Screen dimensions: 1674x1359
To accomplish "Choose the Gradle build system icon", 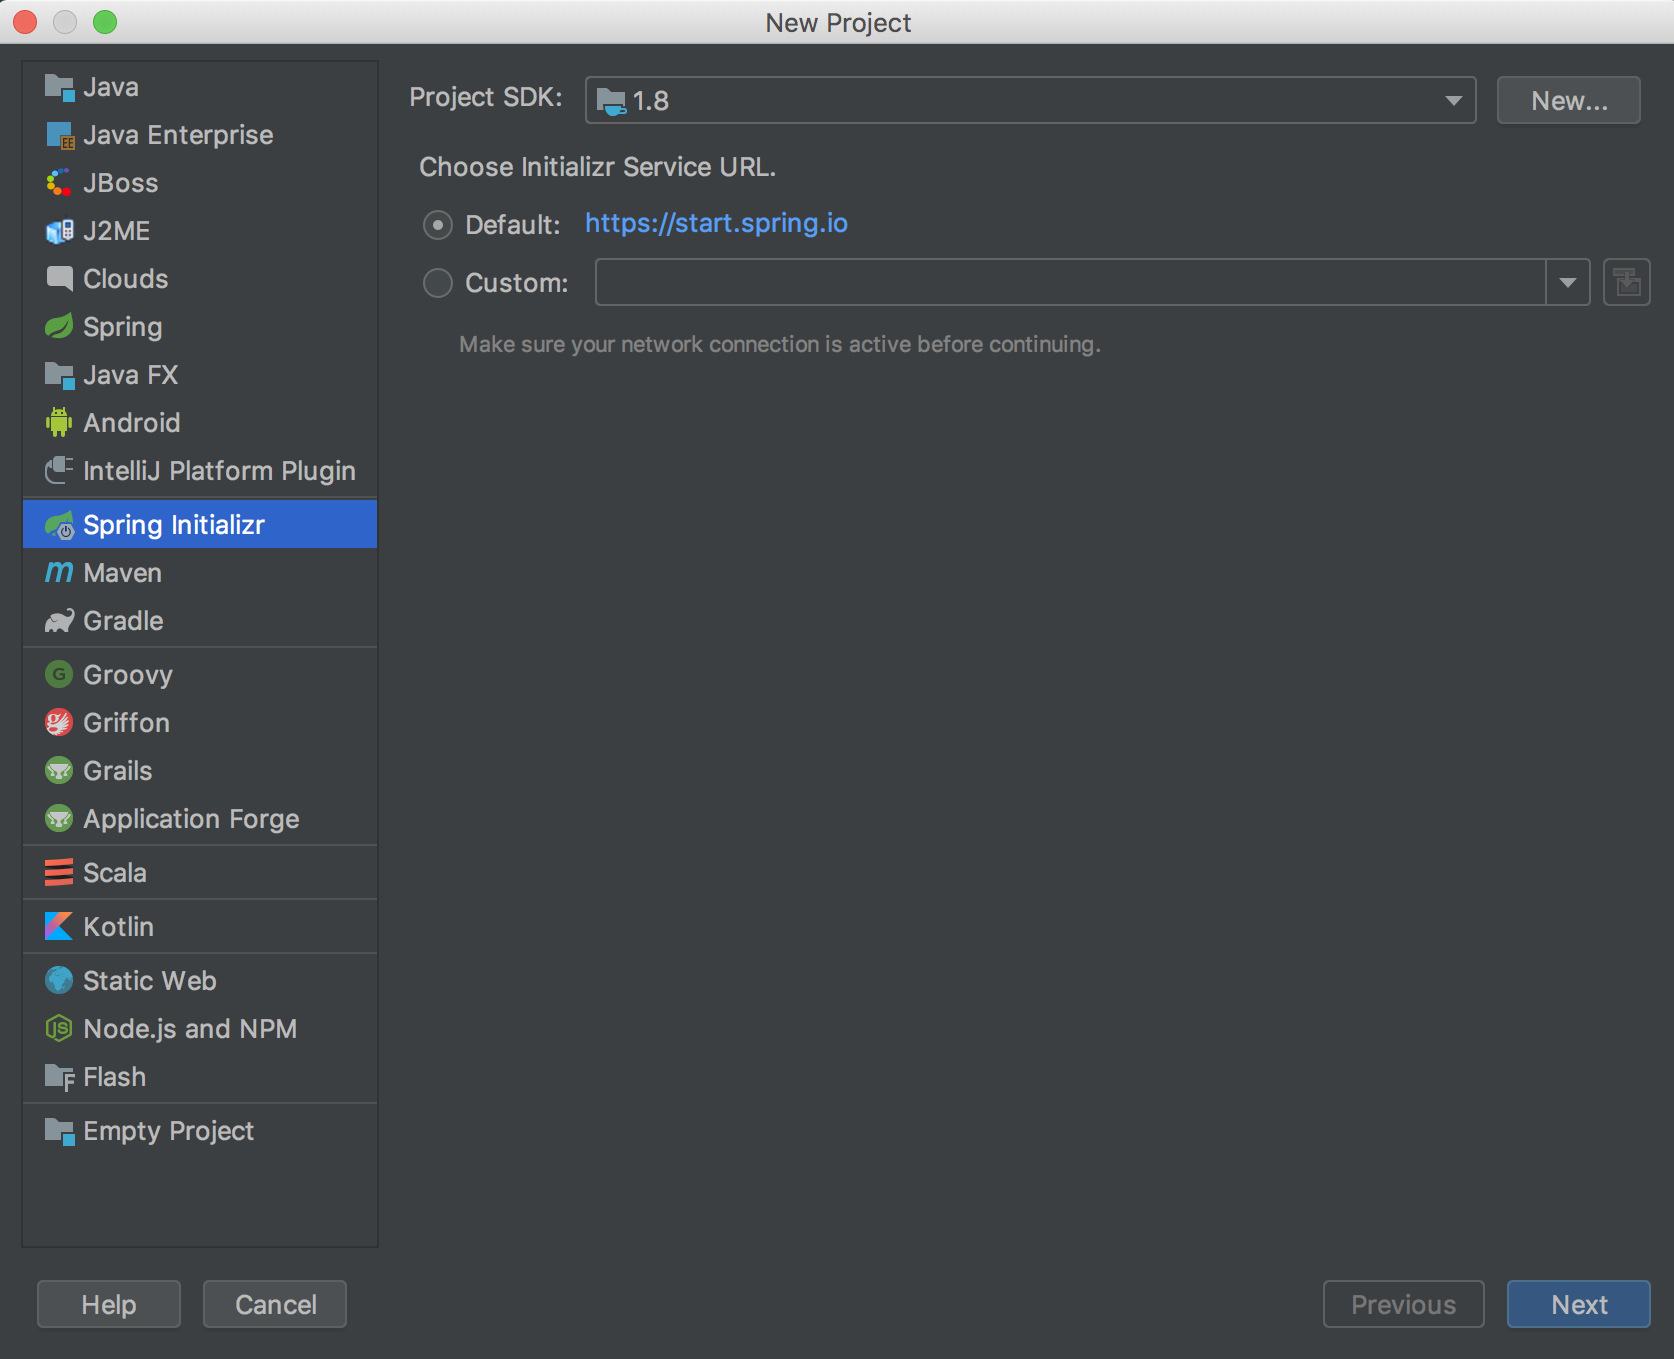I will [x=59, y=620].
